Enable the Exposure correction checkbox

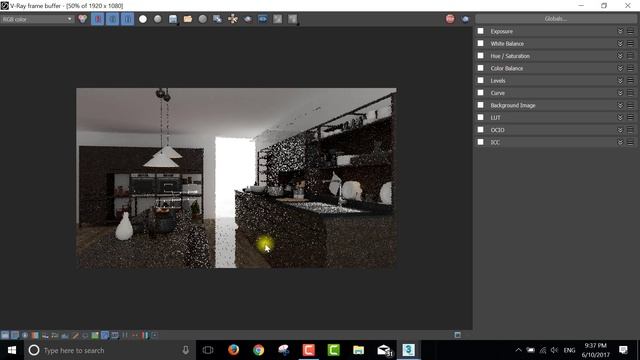pyautogui.click(x=480, y=31)
